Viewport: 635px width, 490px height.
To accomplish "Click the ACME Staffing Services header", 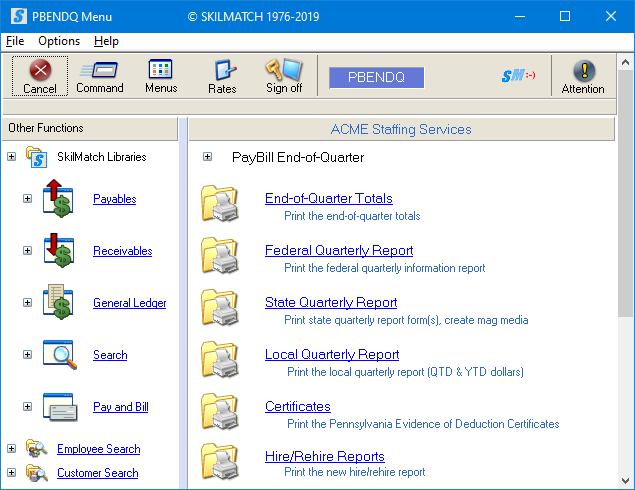I will [401, 129].
